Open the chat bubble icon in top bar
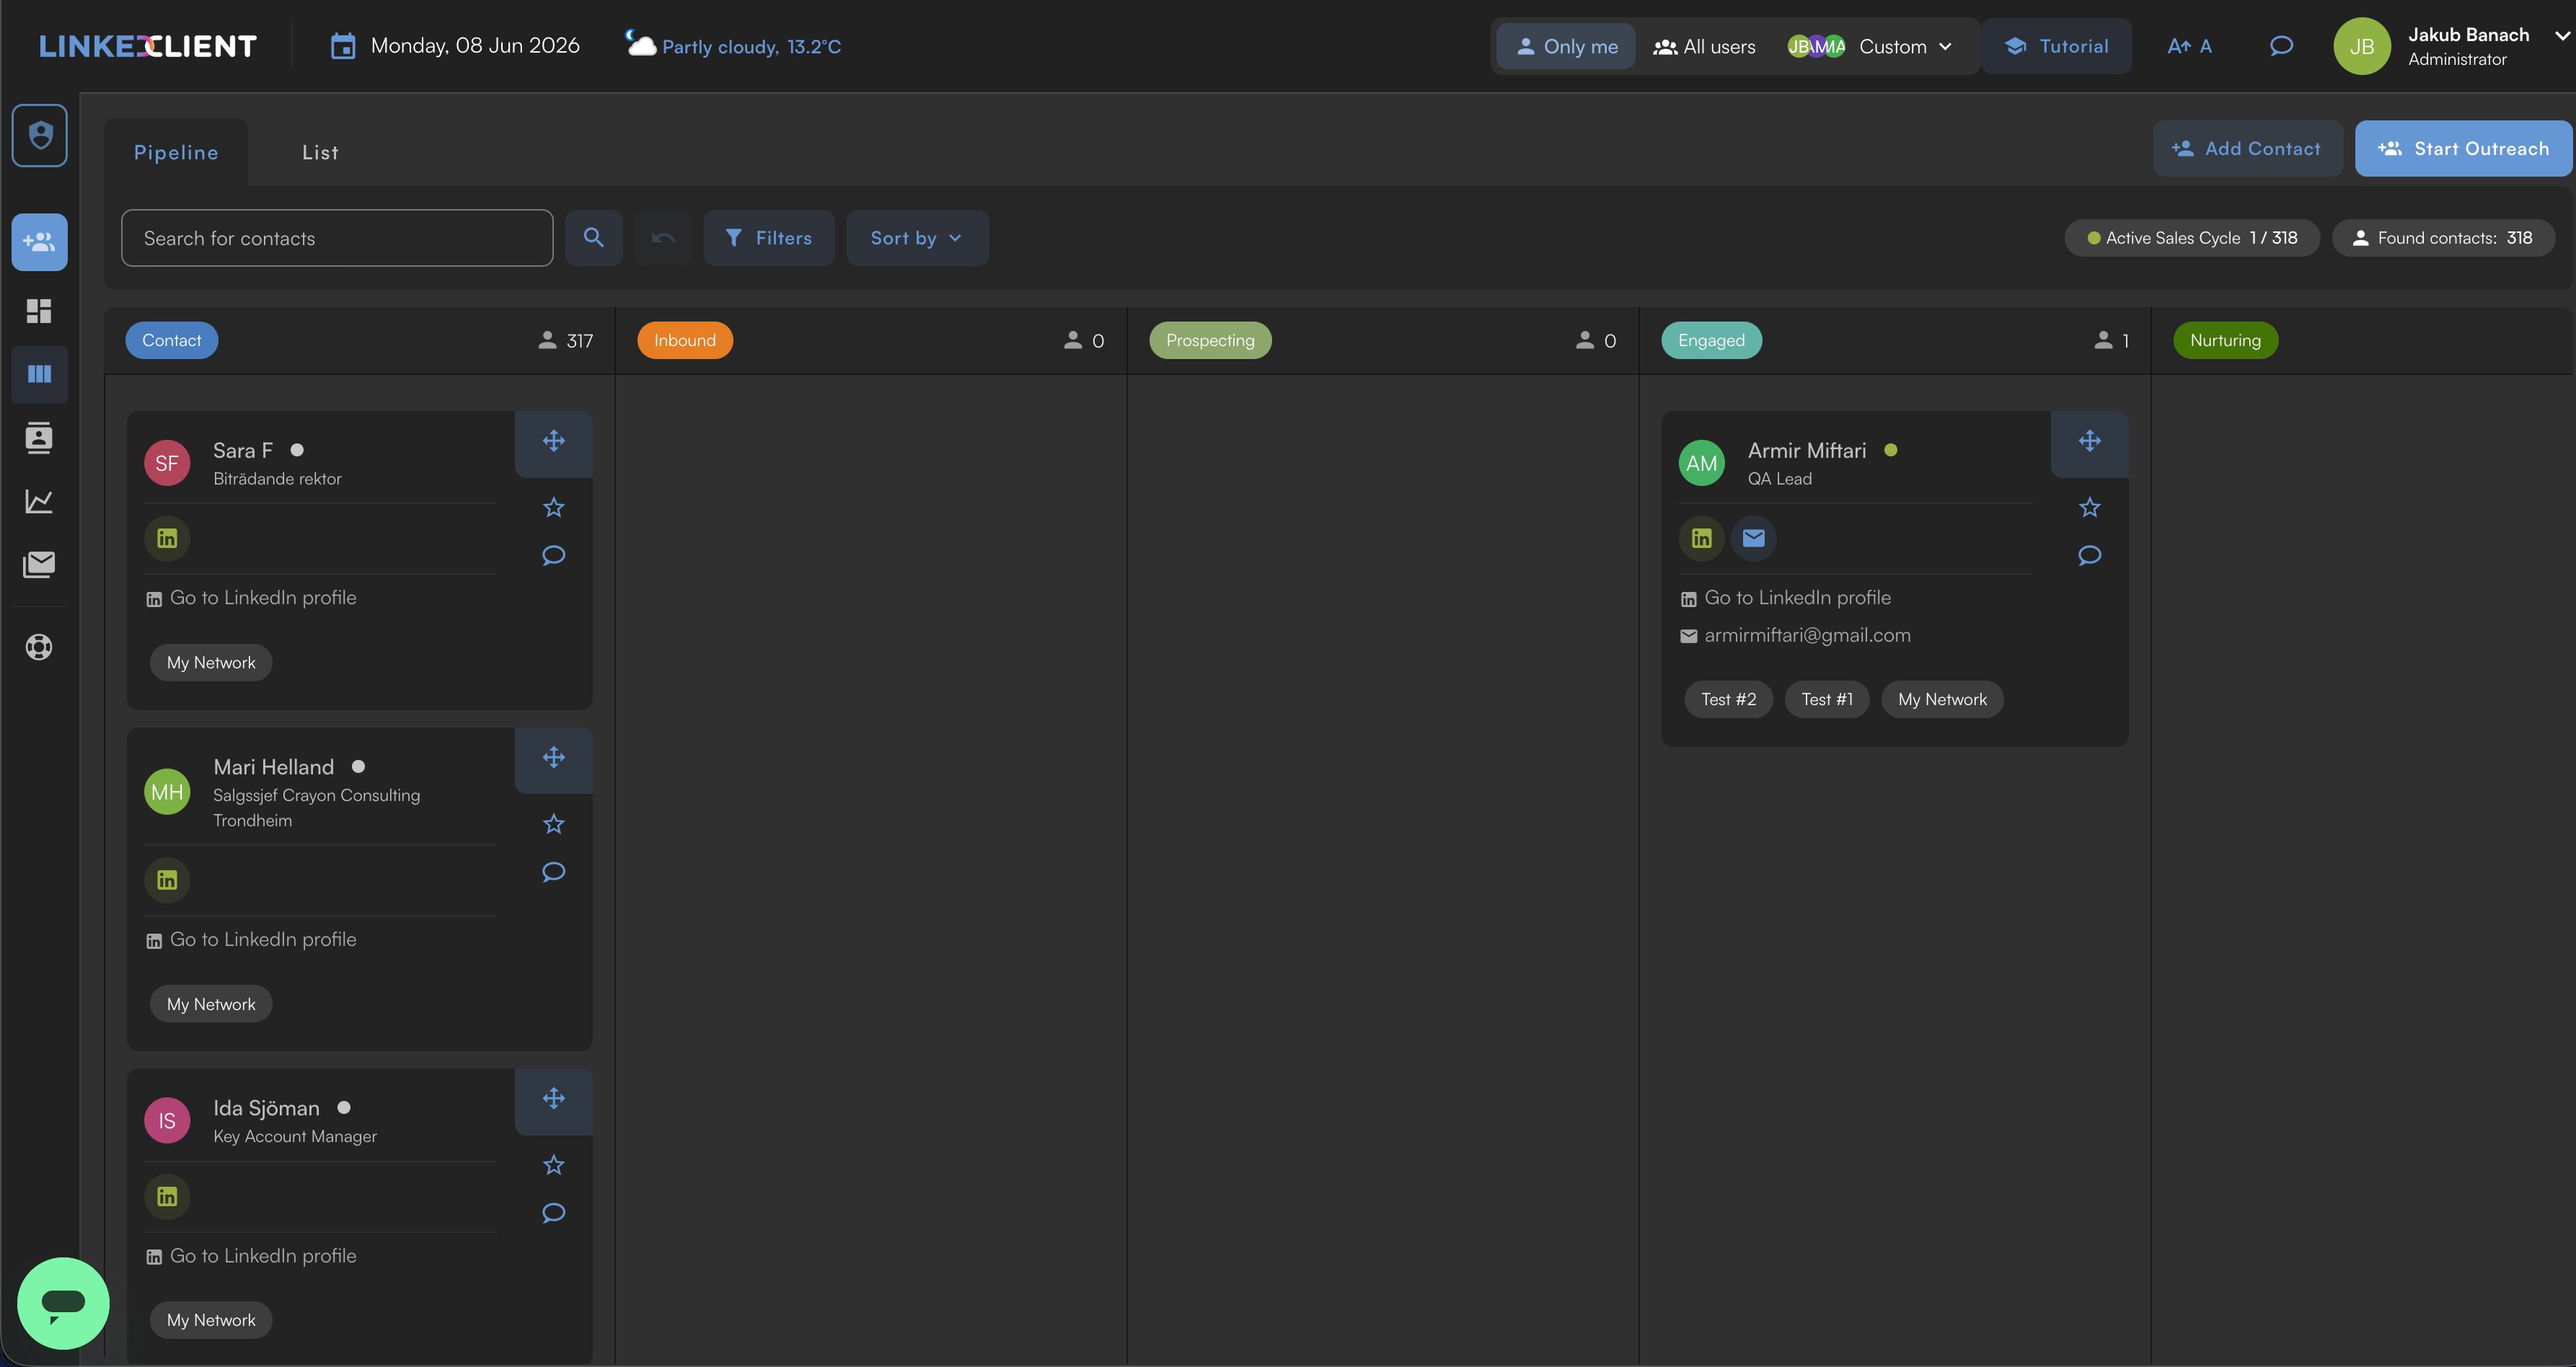Viewport: 2576px width, 1367px height. tap(2281, 46)
